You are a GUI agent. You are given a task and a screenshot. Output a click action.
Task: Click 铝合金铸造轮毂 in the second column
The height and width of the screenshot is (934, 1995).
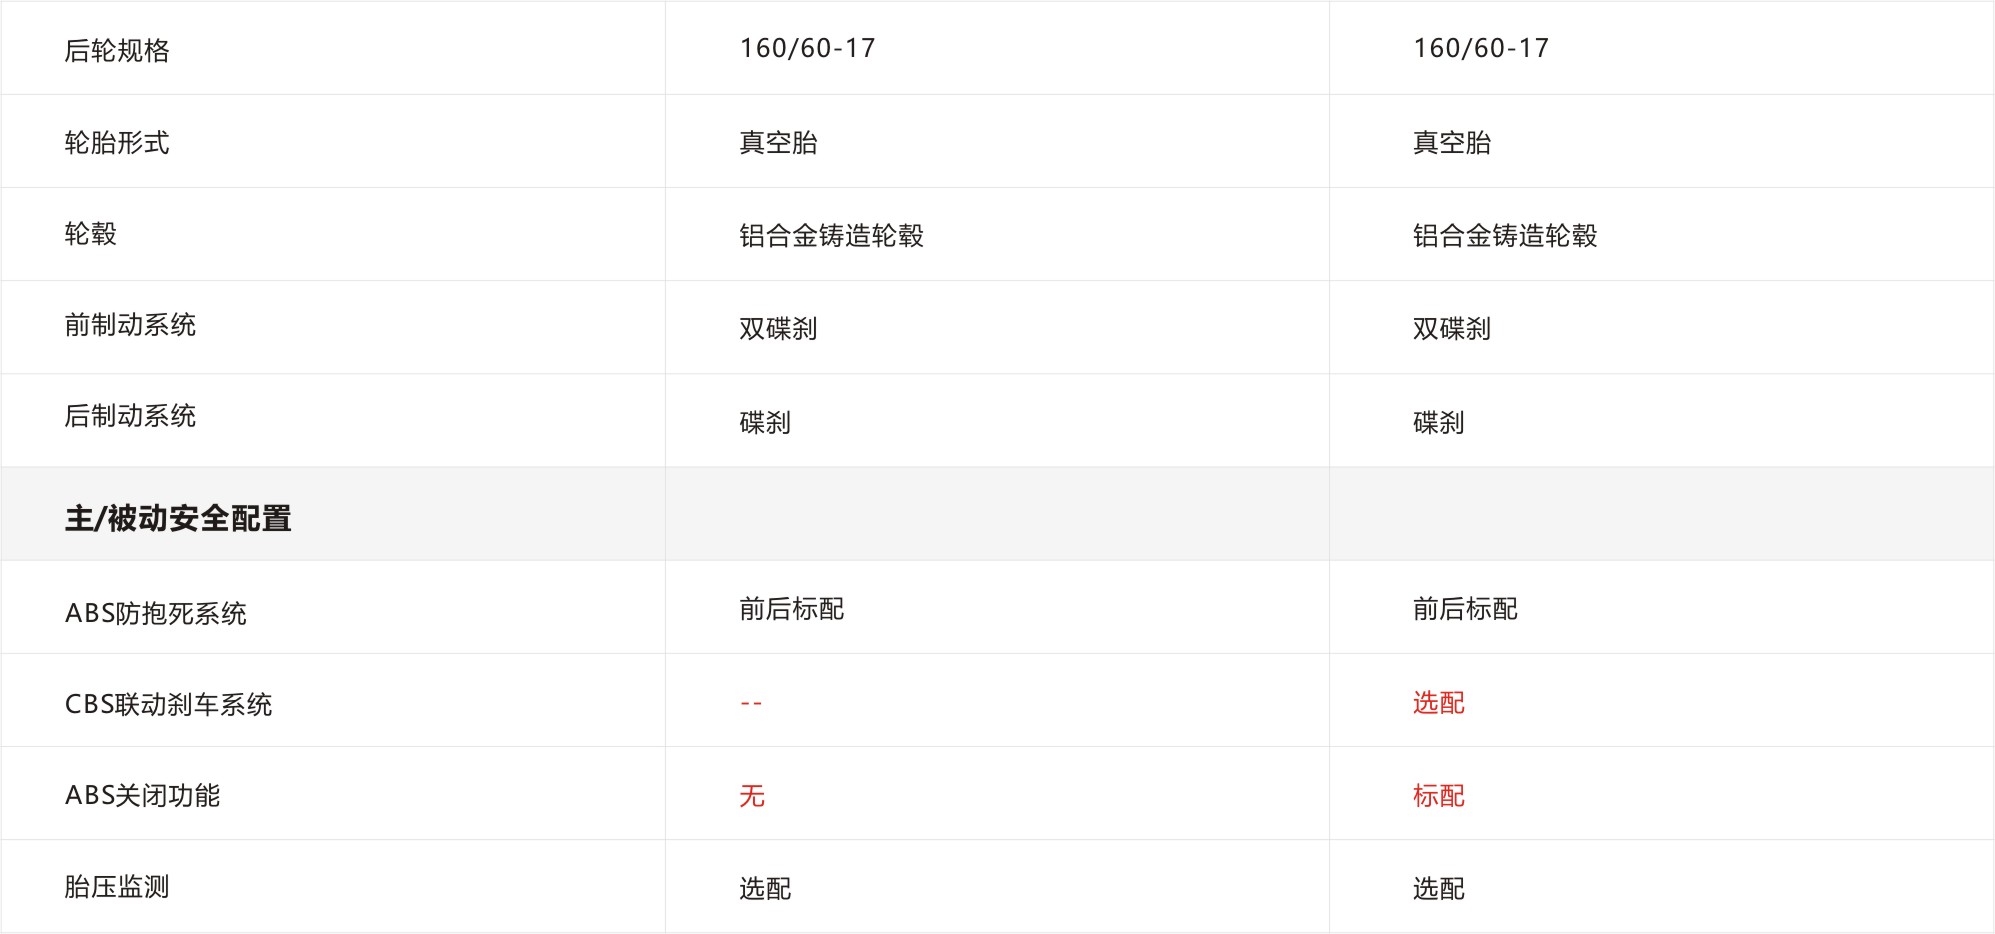(1505, 236)
